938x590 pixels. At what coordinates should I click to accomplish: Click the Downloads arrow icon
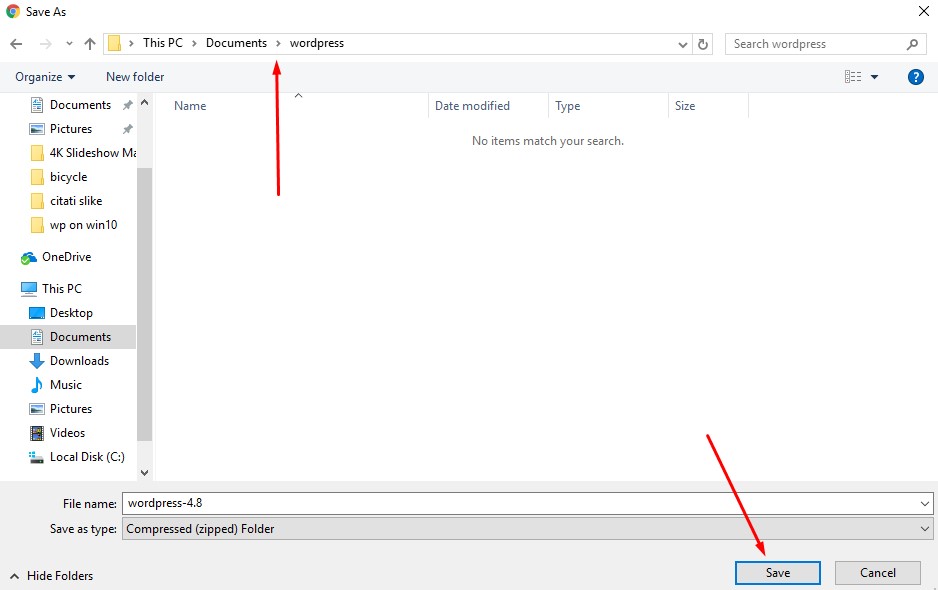coord(36,361)
